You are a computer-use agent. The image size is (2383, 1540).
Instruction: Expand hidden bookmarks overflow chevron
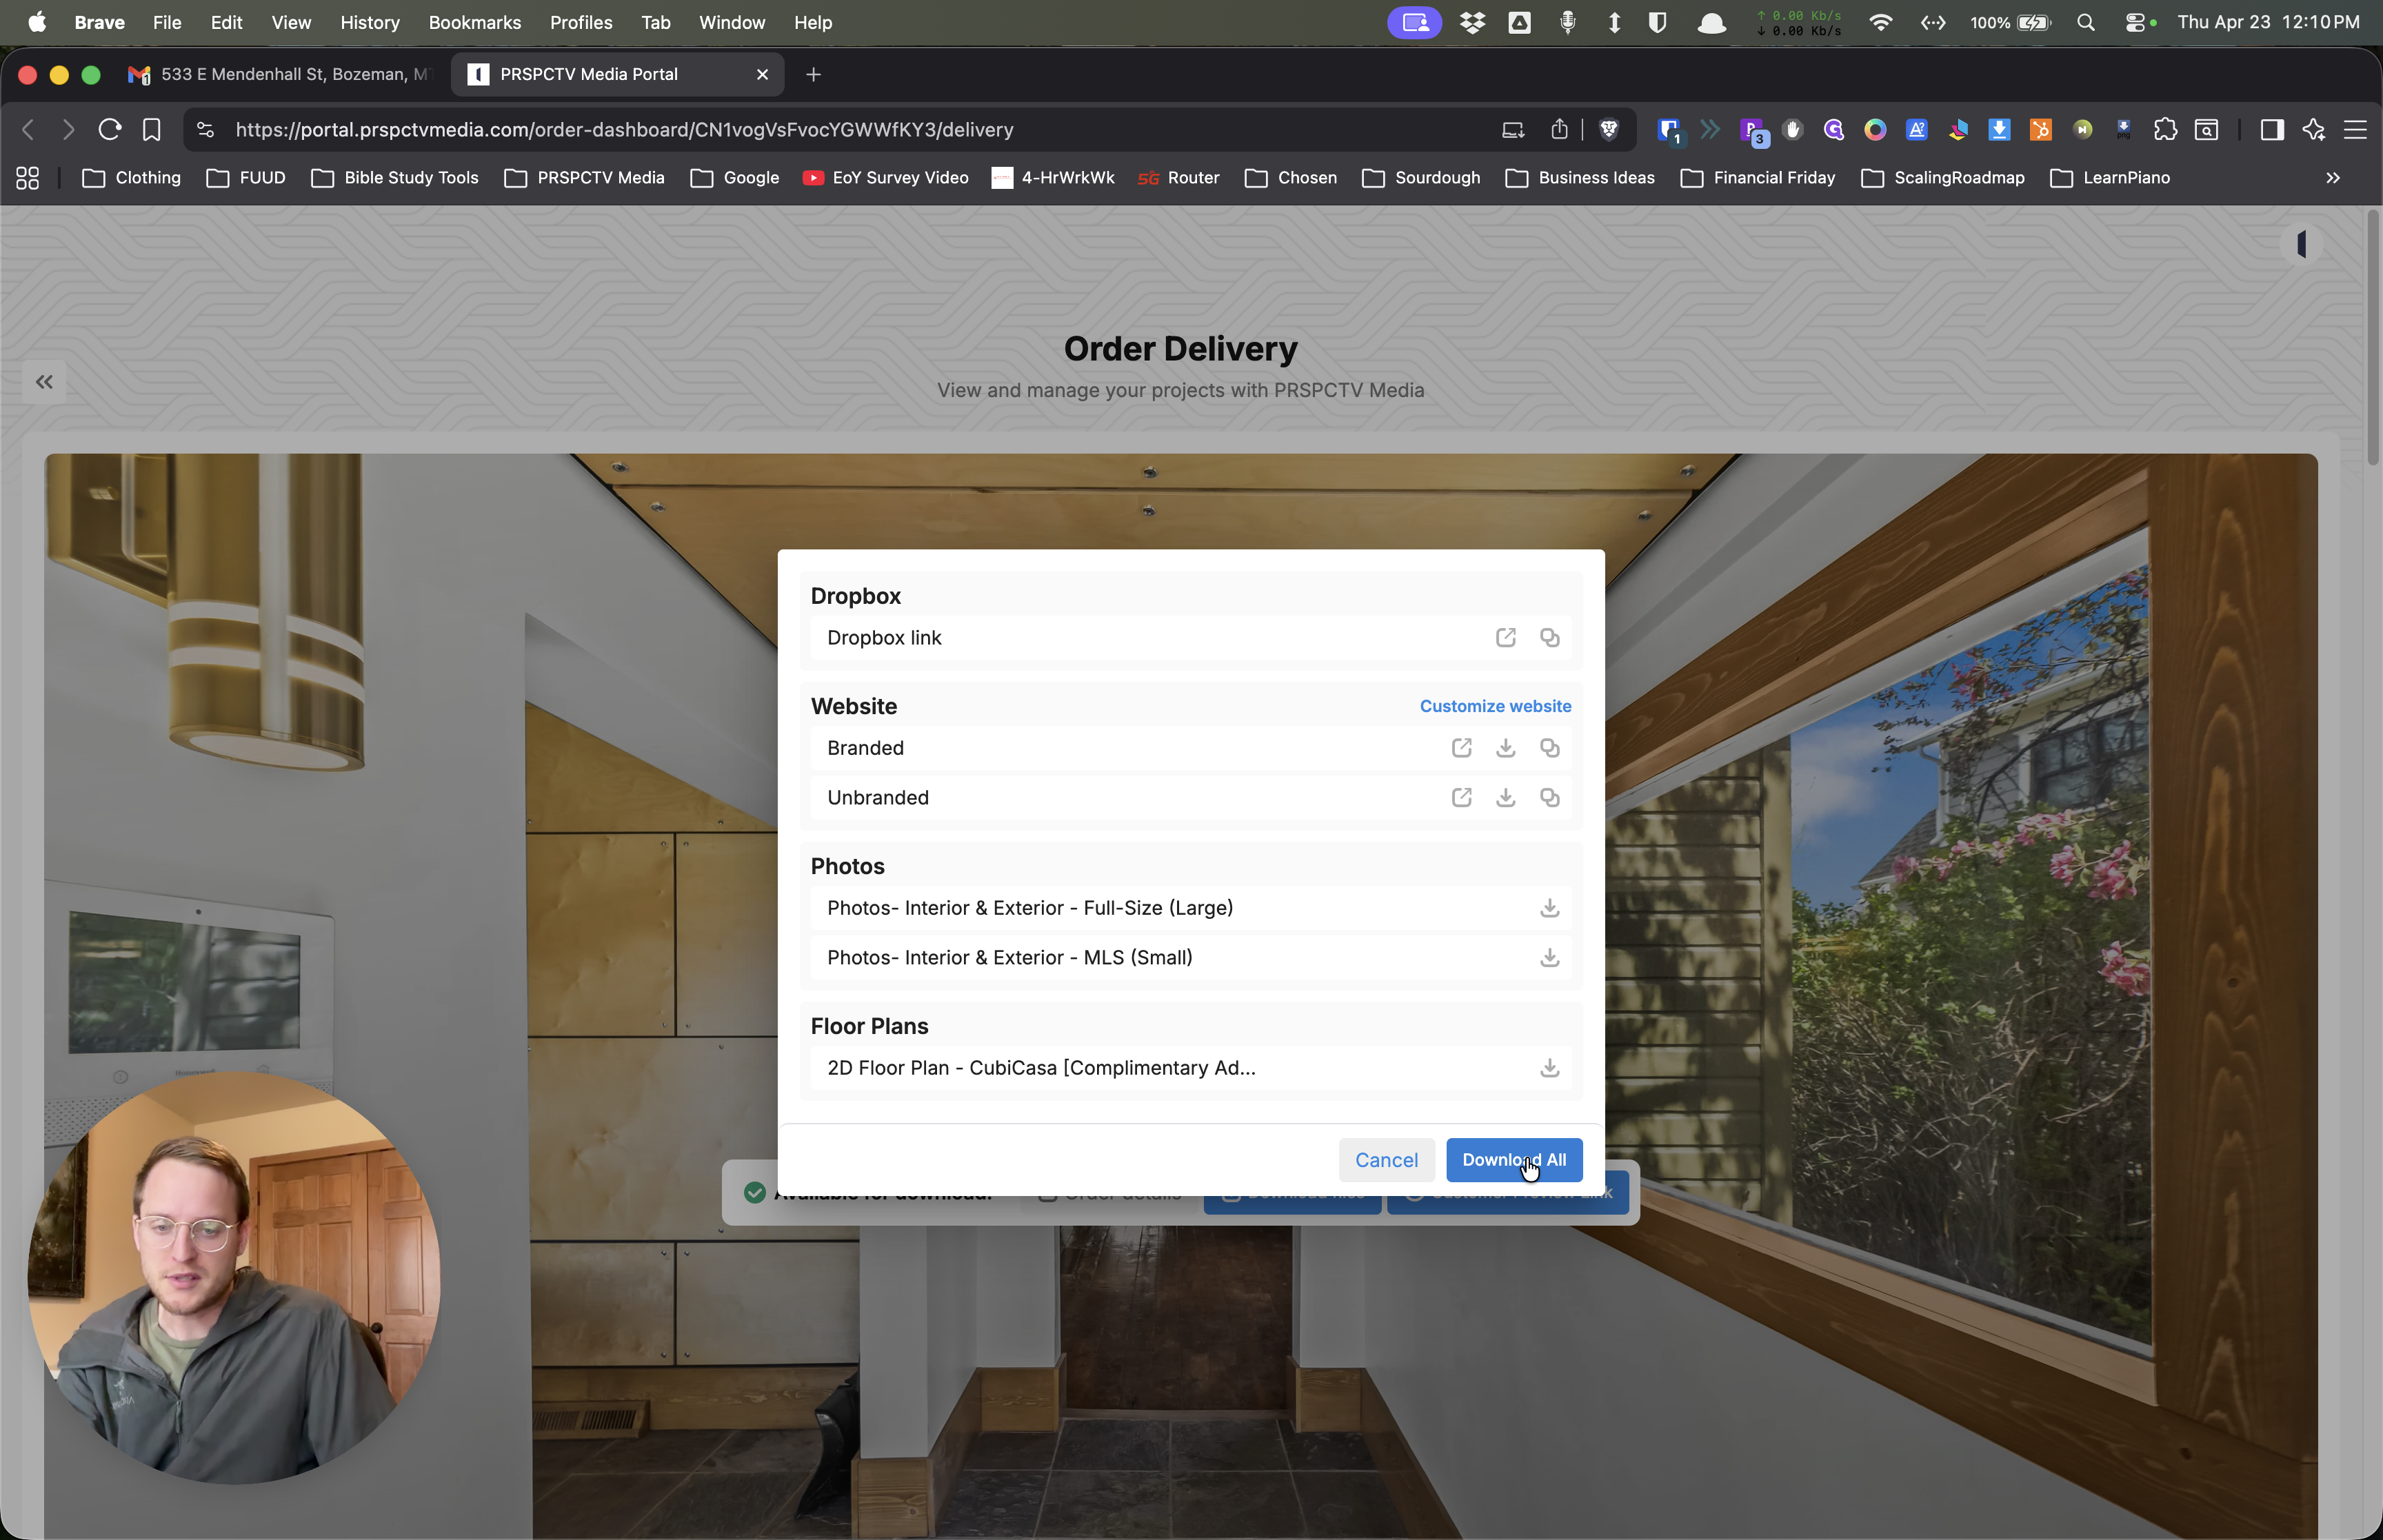[x=2332, y=178]
